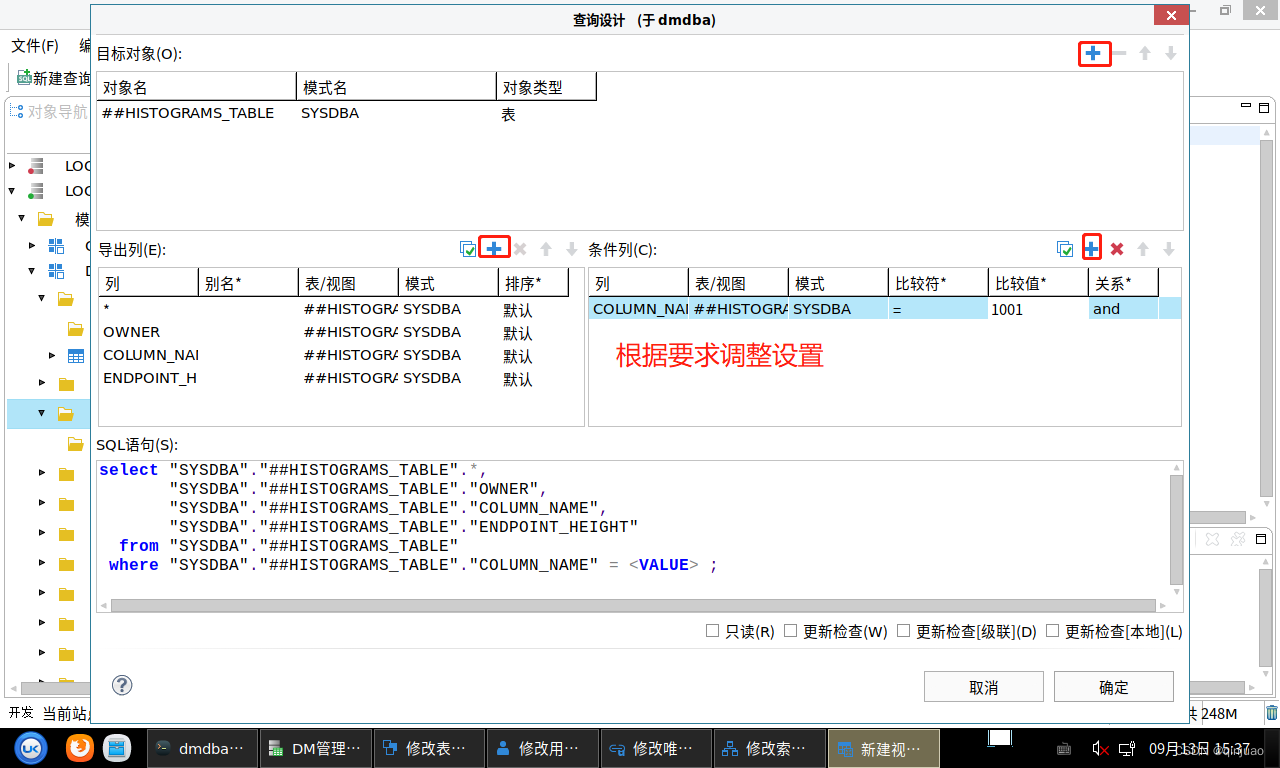Switch to DM管理 taskbar item
Image resolution: width=1280 pixels, height=768 pixels.
[315, 748]
